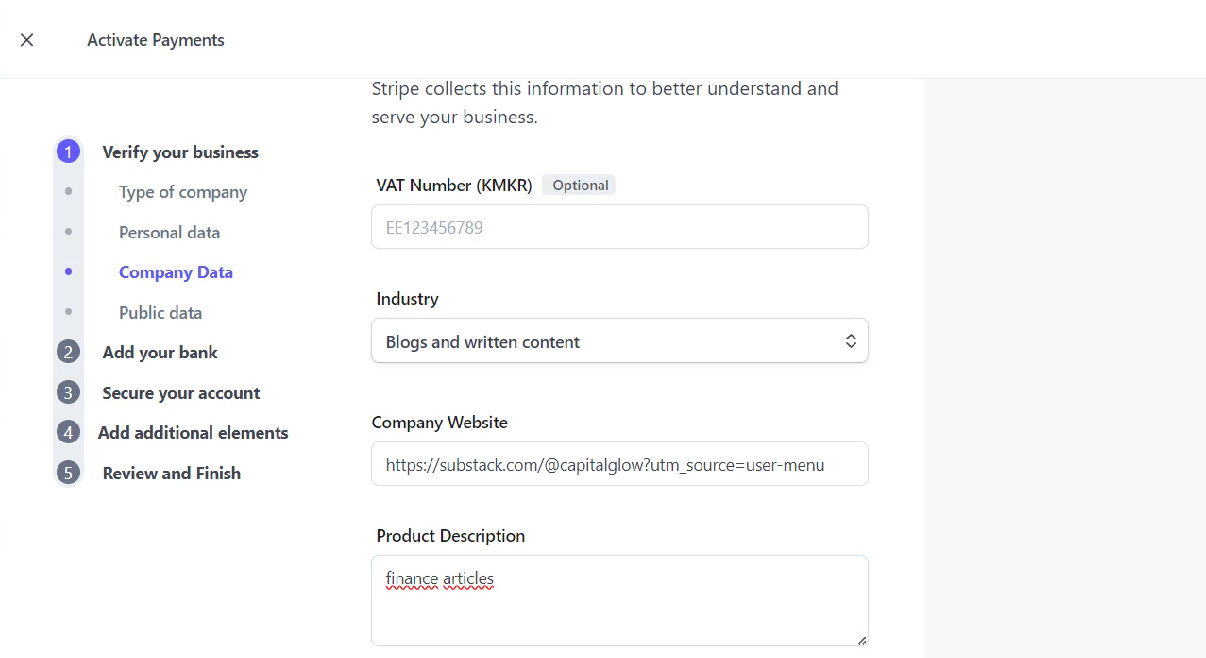
Task: Select Review and Finish step
Action: click(x=172, y=473)
